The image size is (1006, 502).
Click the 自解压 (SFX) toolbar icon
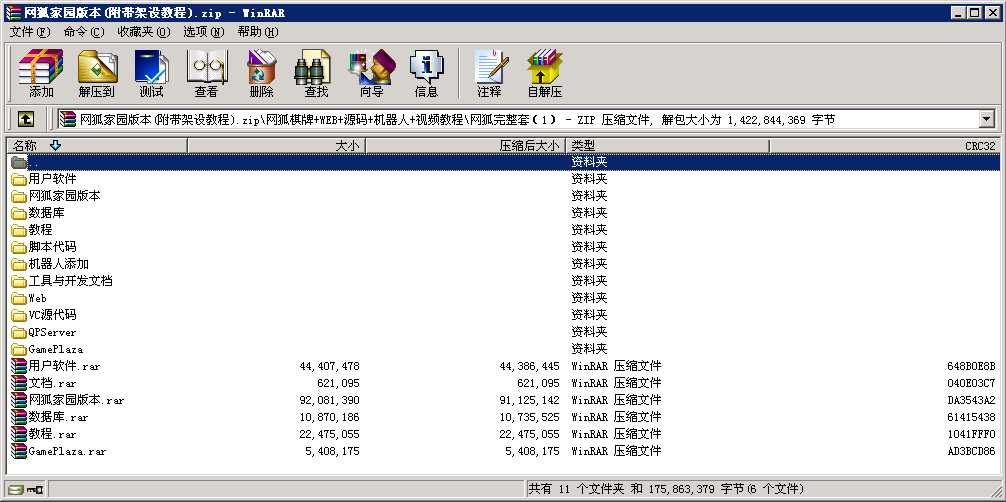[545, 66]
